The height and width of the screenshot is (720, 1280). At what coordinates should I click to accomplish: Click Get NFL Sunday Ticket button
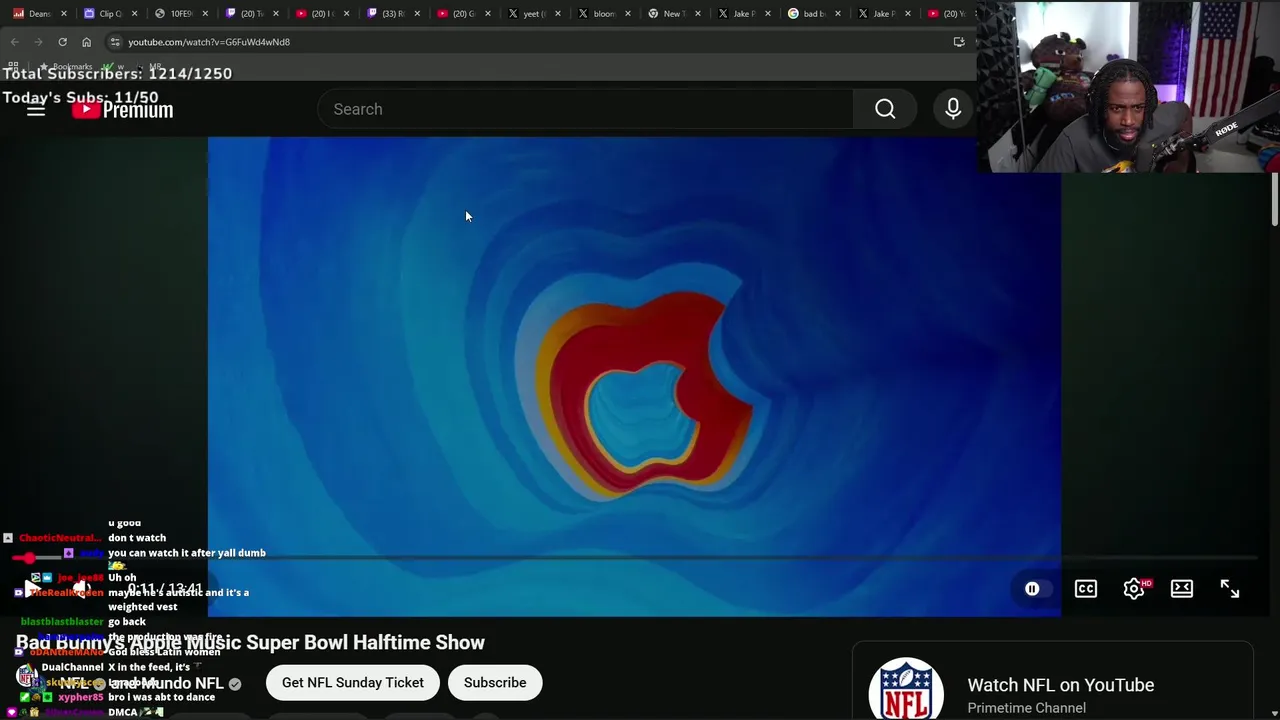353,683
